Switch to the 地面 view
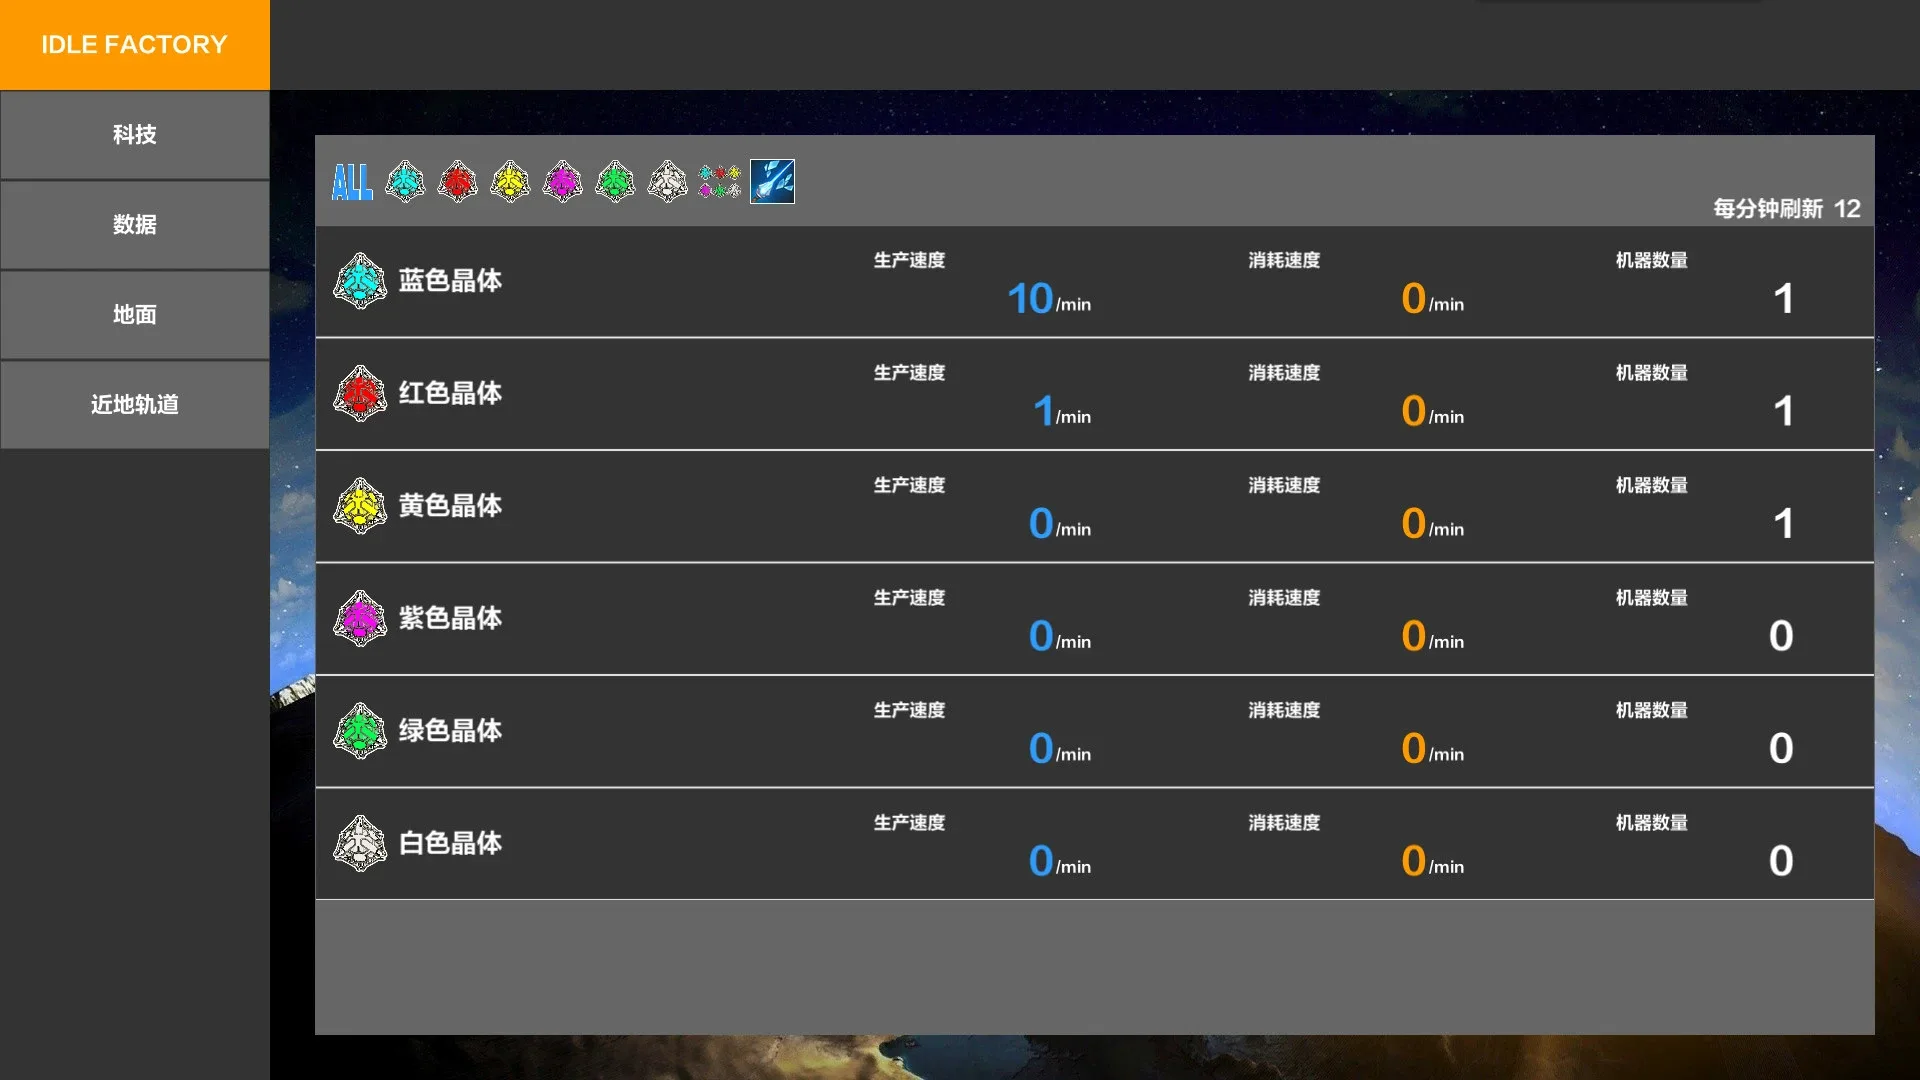Image resolution: width=1920 pixels, height=1080 pixels. (x=134, y=315)
